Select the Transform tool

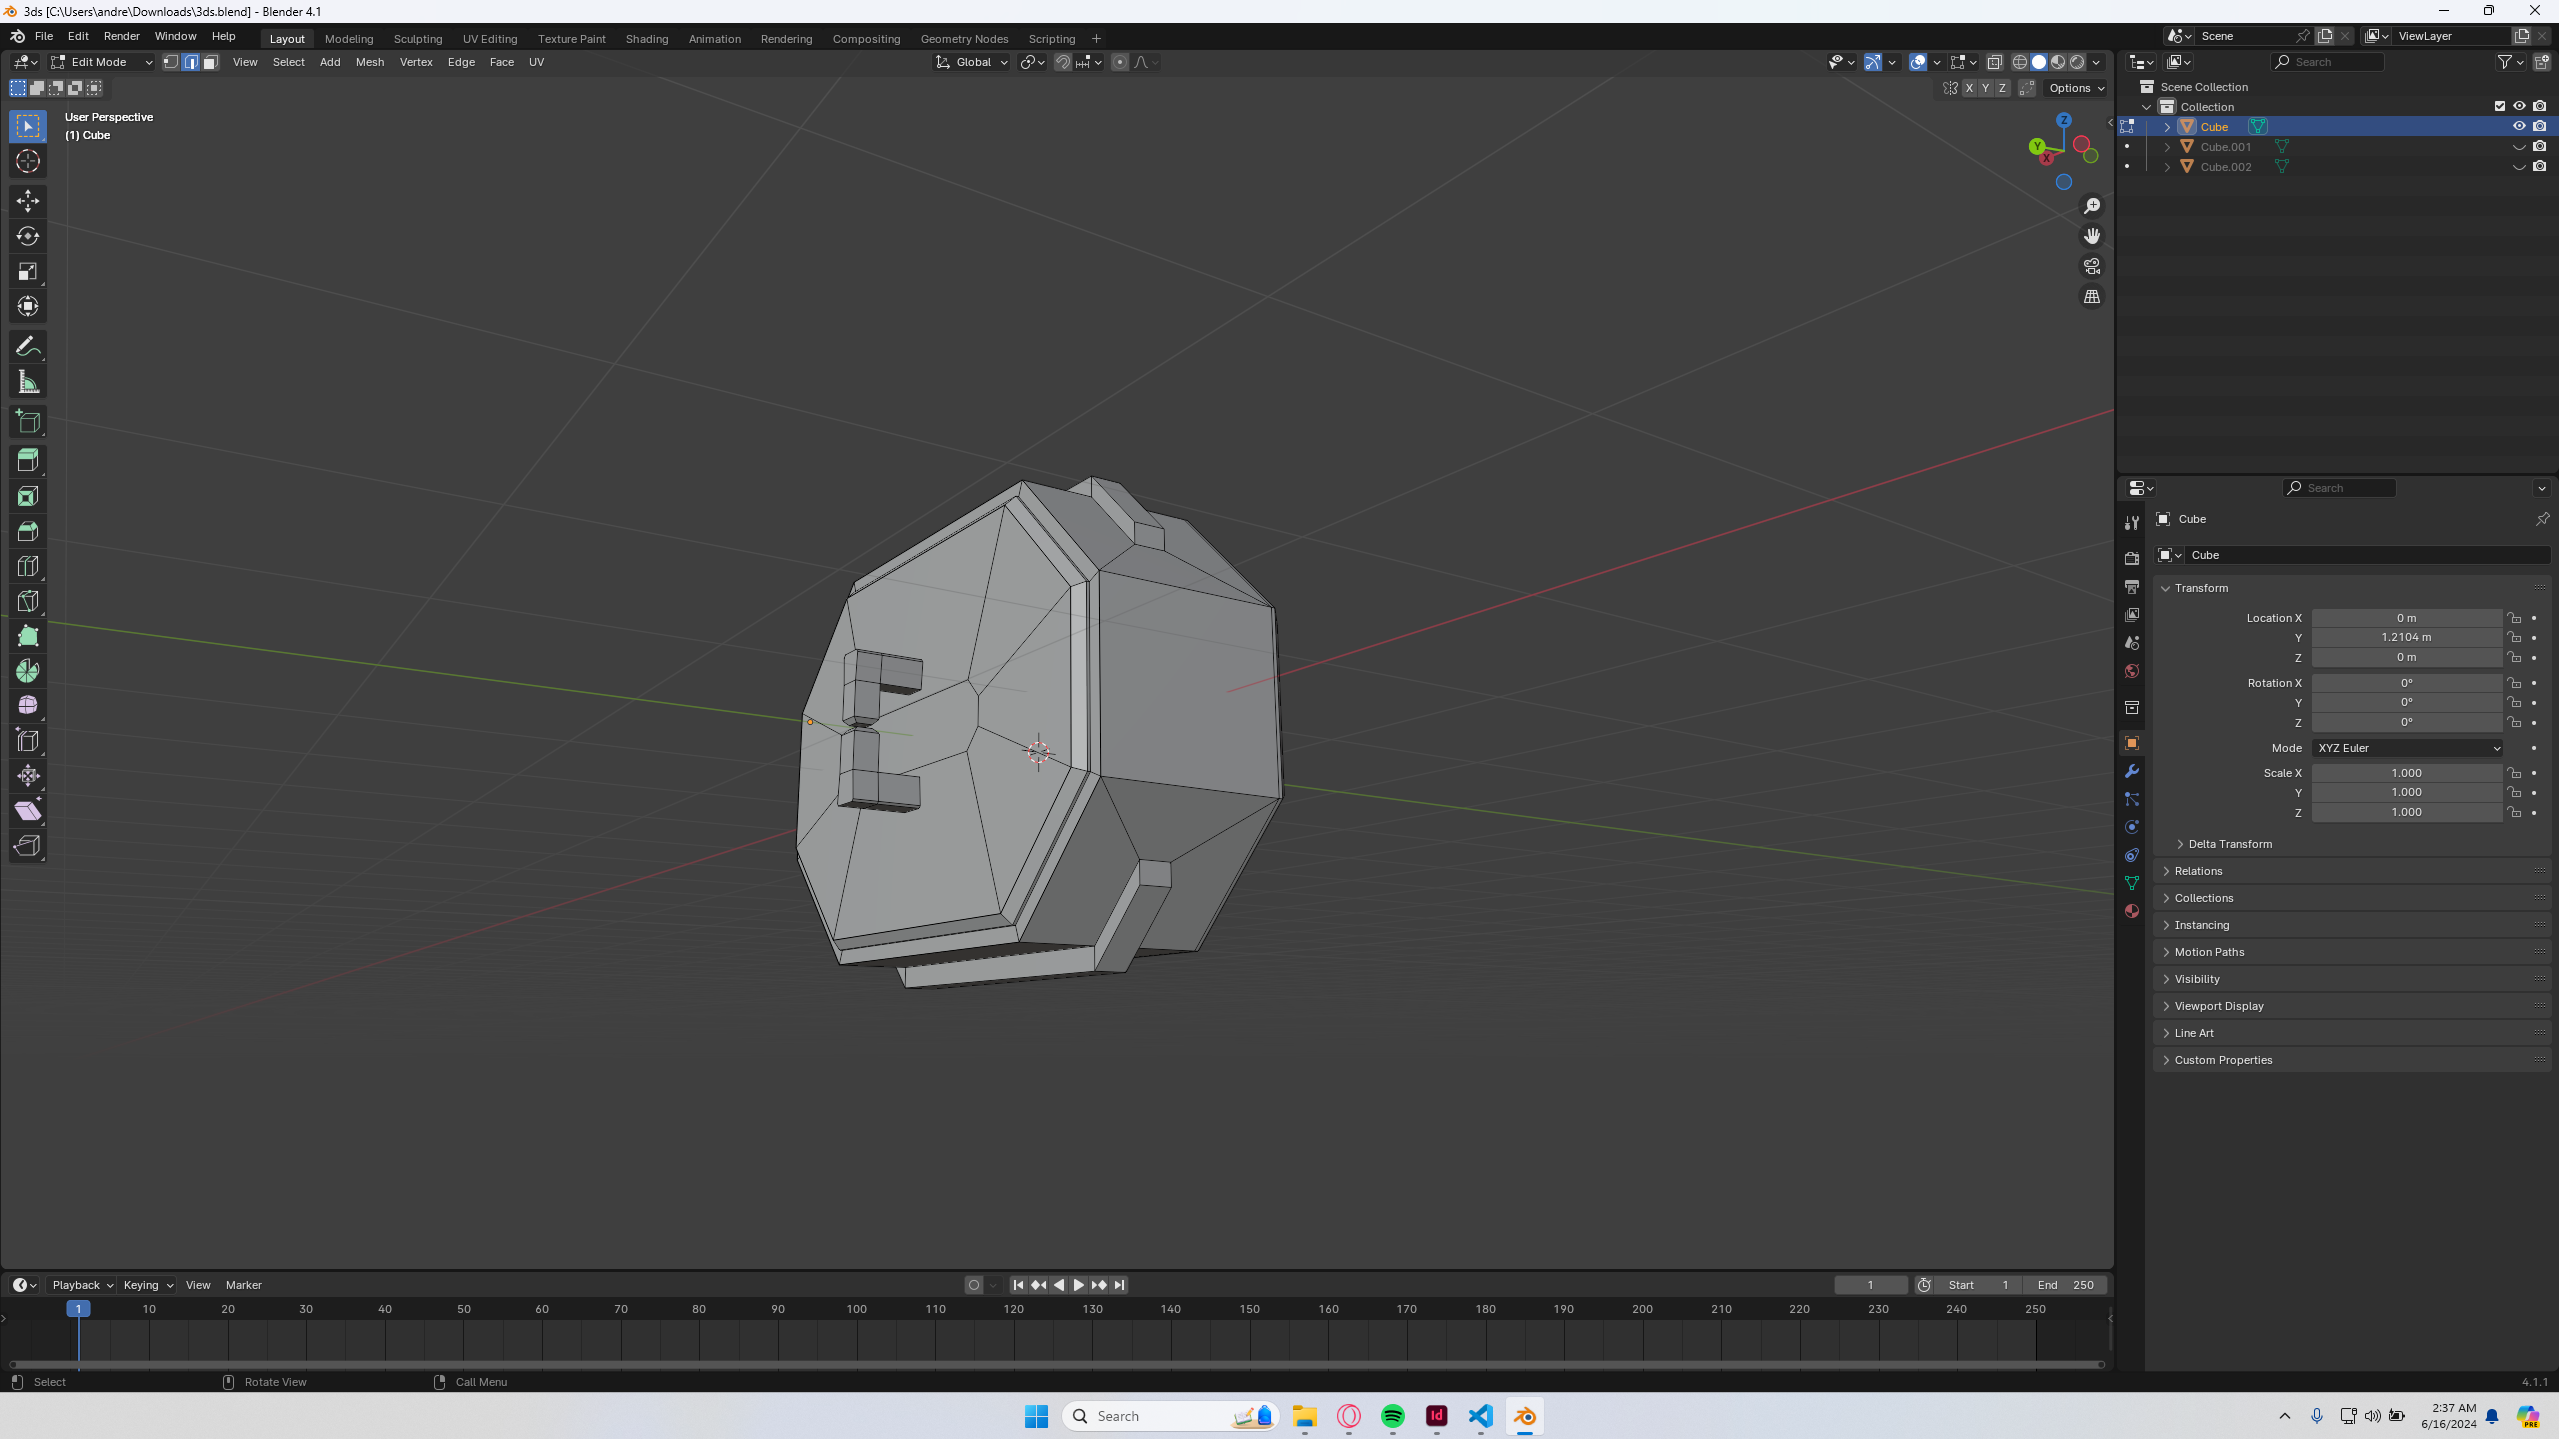tap(28, 306)
